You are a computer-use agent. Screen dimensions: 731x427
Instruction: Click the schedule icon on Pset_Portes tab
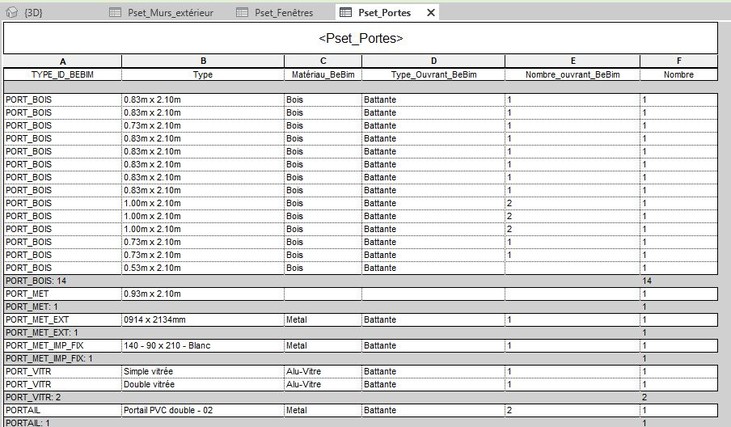tap(345, 13)
